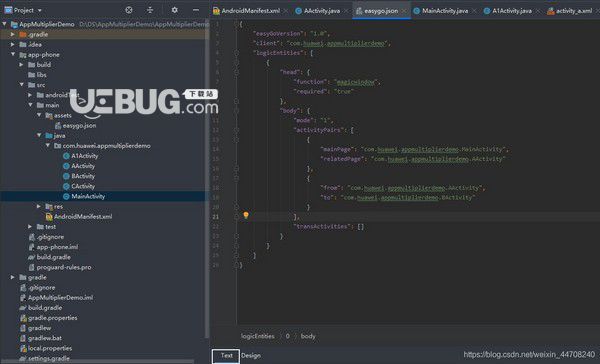Open AndroidManifest.xml in project tree
Image resolution: width=600 pixels, height=364 pixels.
coord(79,216)
